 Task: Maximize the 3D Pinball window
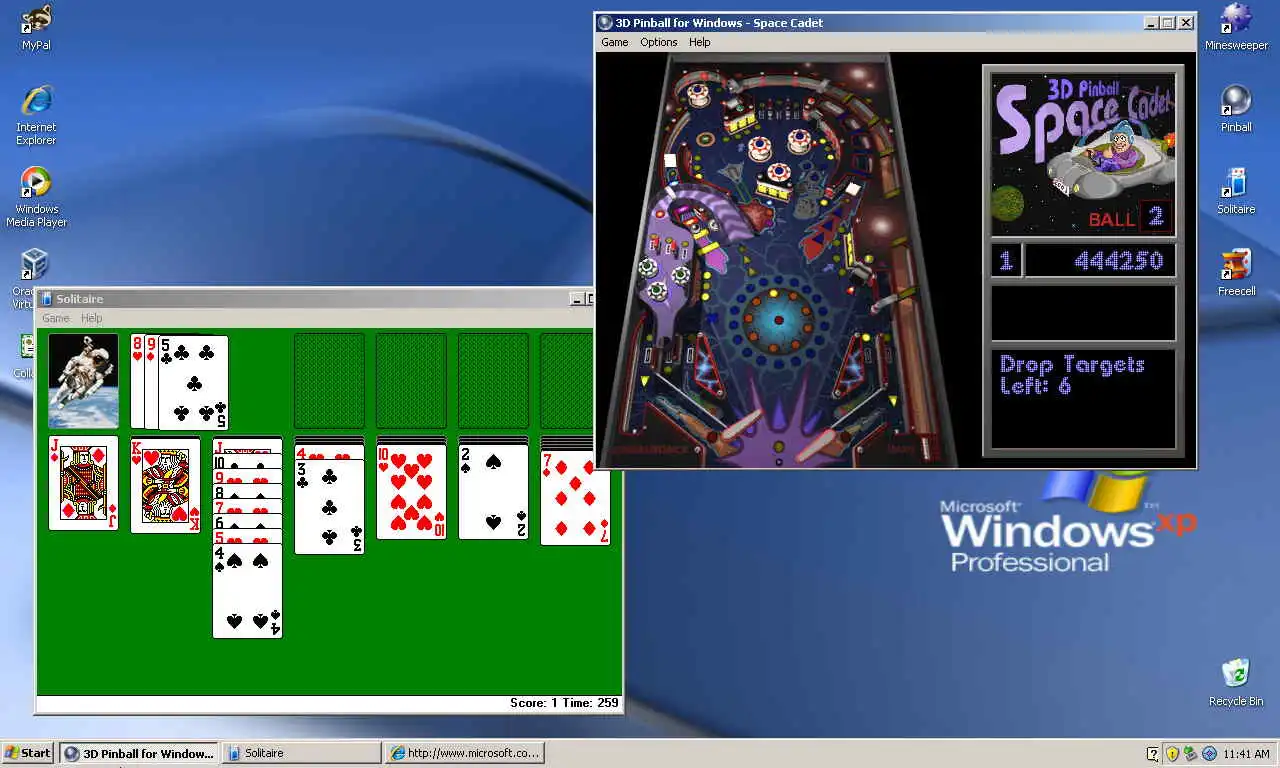(1167, 22)
